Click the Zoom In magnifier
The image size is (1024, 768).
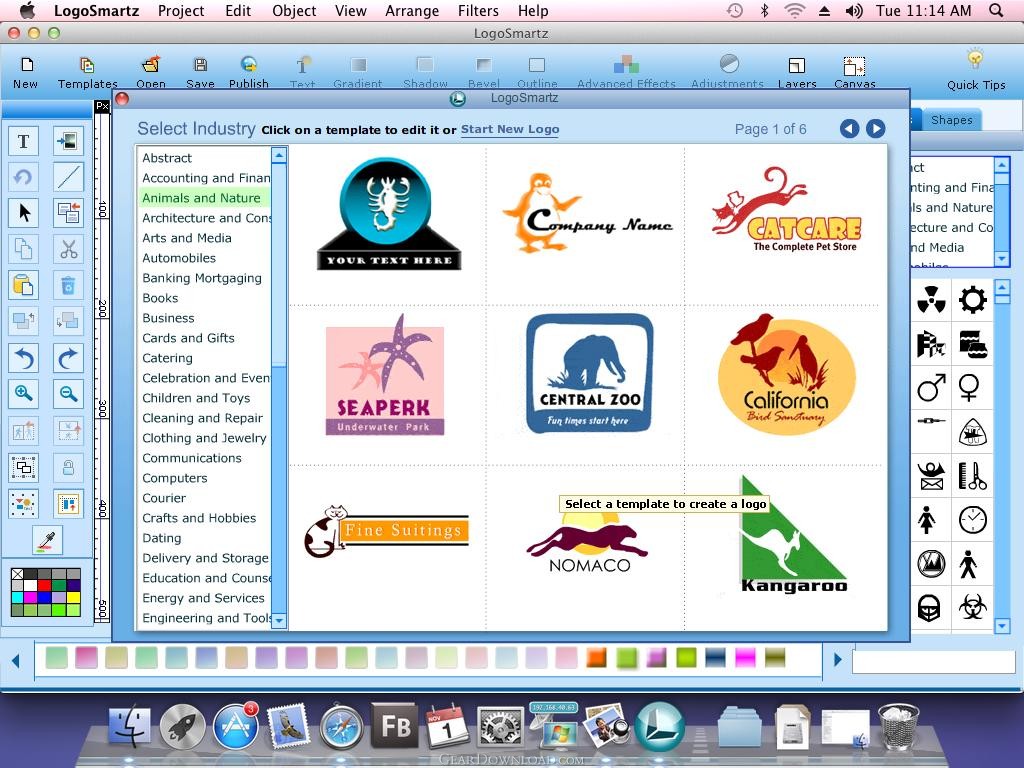(24, 394)
